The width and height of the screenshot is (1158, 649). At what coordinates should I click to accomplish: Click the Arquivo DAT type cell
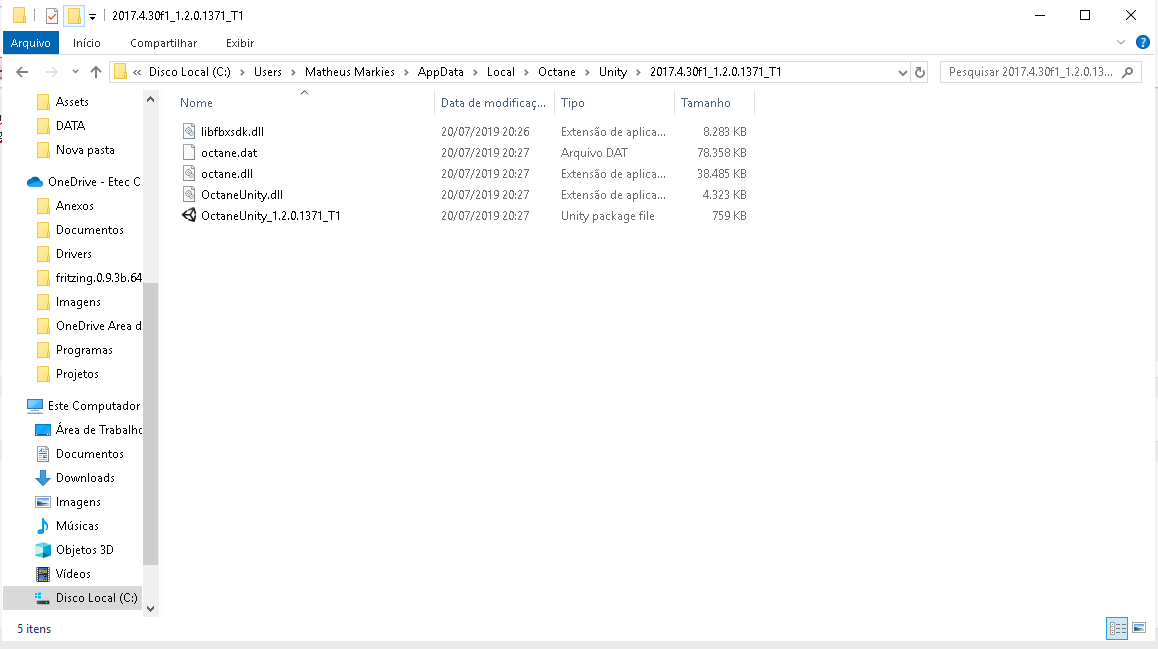[594, 153]
